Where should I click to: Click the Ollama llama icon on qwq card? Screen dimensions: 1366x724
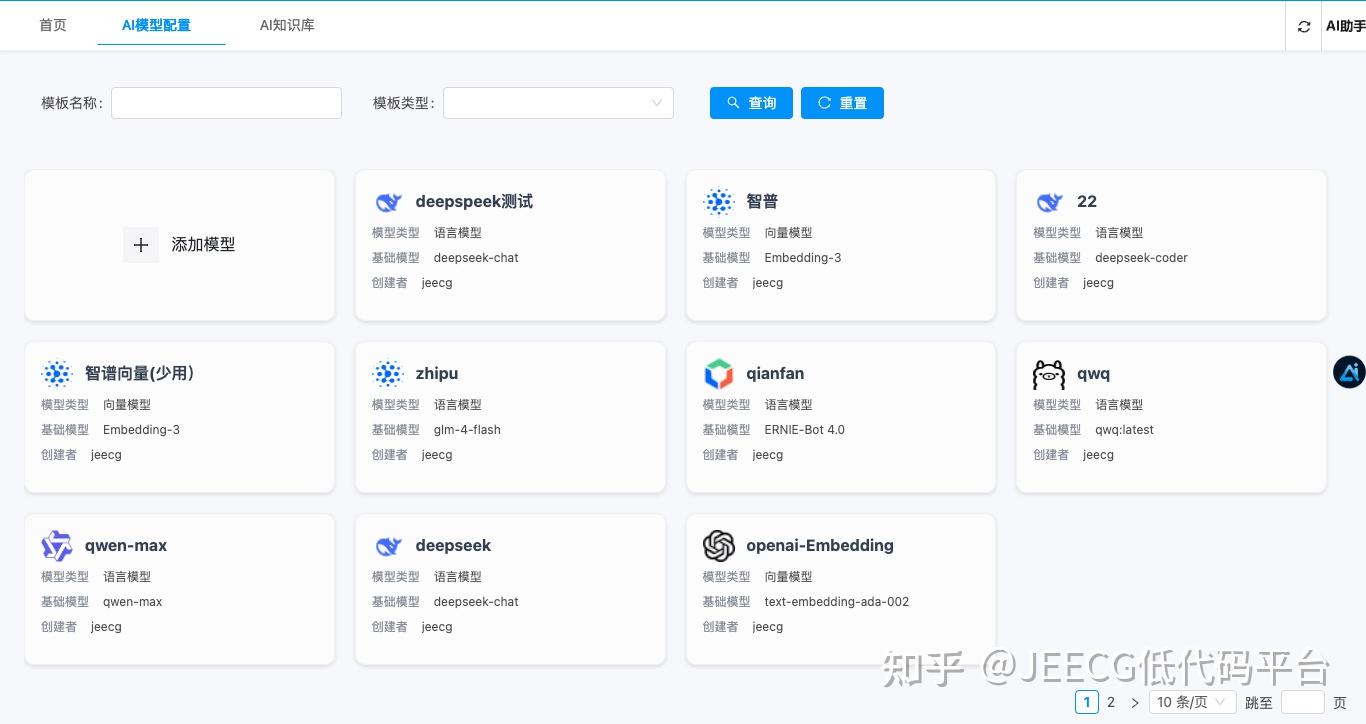[1049, 374]
